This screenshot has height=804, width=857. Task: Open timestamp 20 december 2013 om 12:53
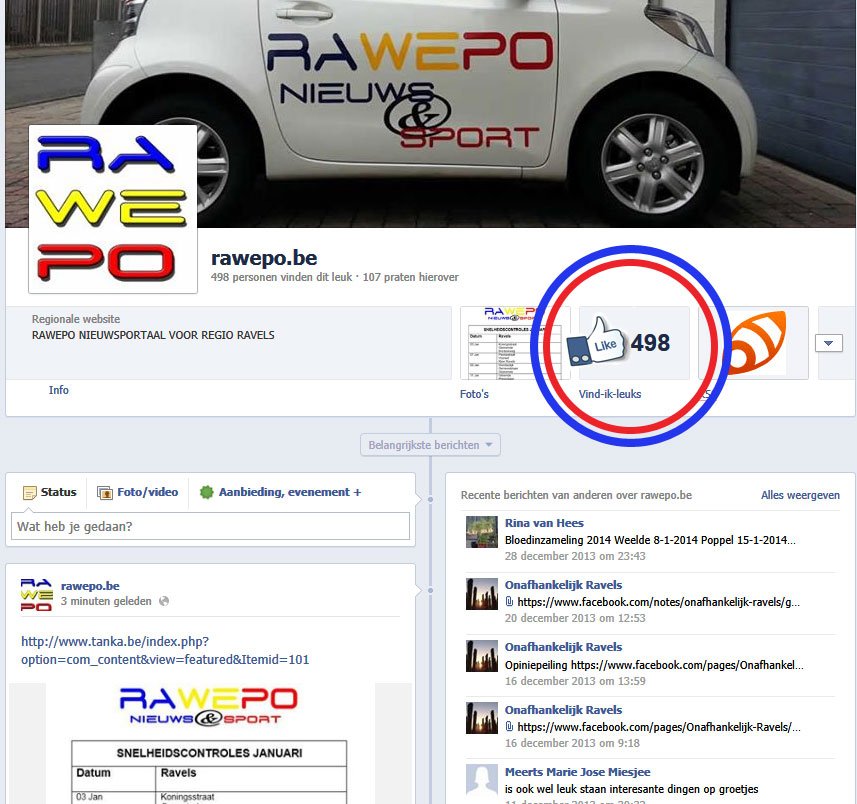[x=575, y=618]
